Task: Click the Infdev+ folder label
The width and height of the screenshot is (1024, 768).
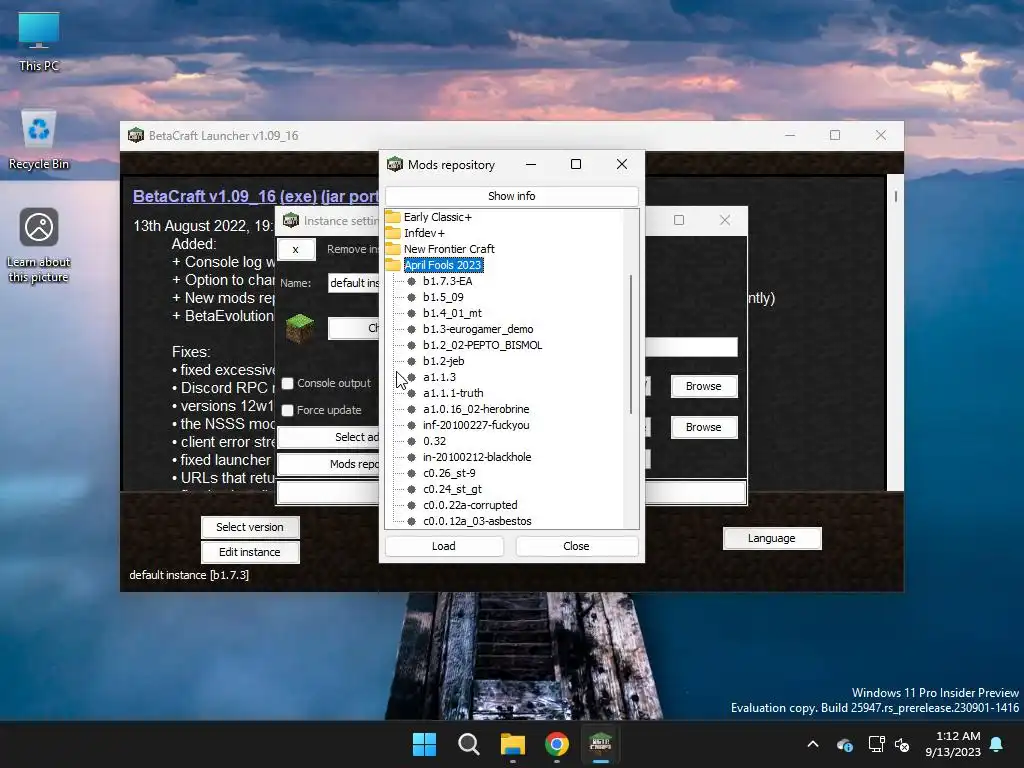Action: [x=424, y=232]
